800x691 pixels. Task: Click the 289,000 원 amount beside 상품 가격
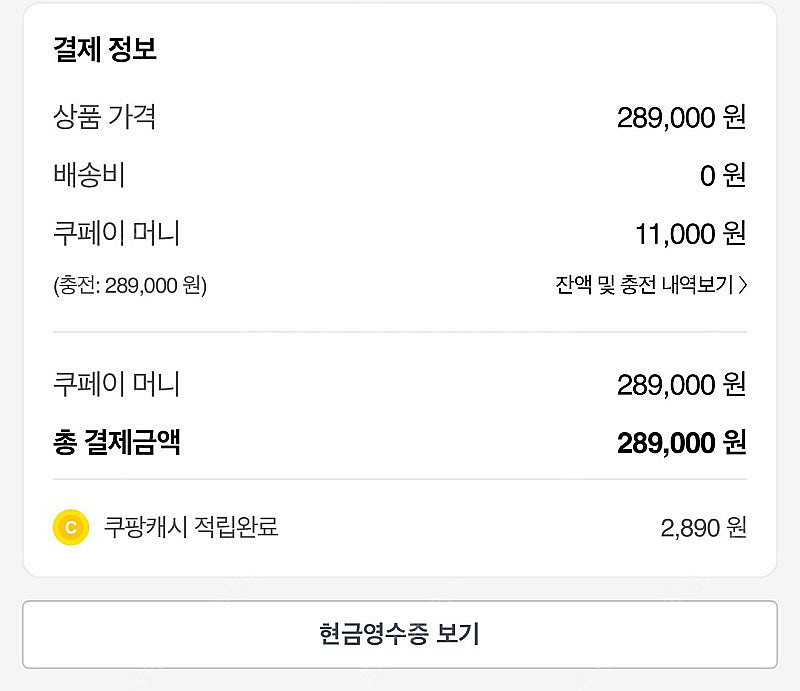click(681, 118)
